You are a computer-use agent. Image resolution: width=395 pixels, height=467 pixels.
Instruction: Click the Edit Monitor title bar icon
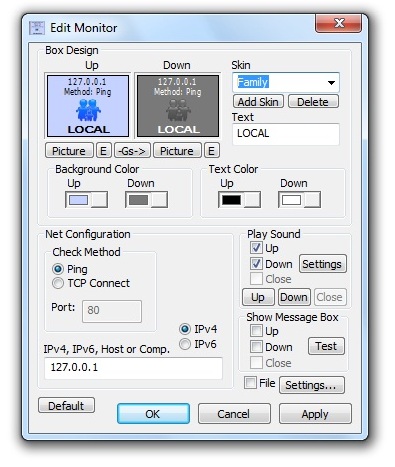click(x=37, y=28)
